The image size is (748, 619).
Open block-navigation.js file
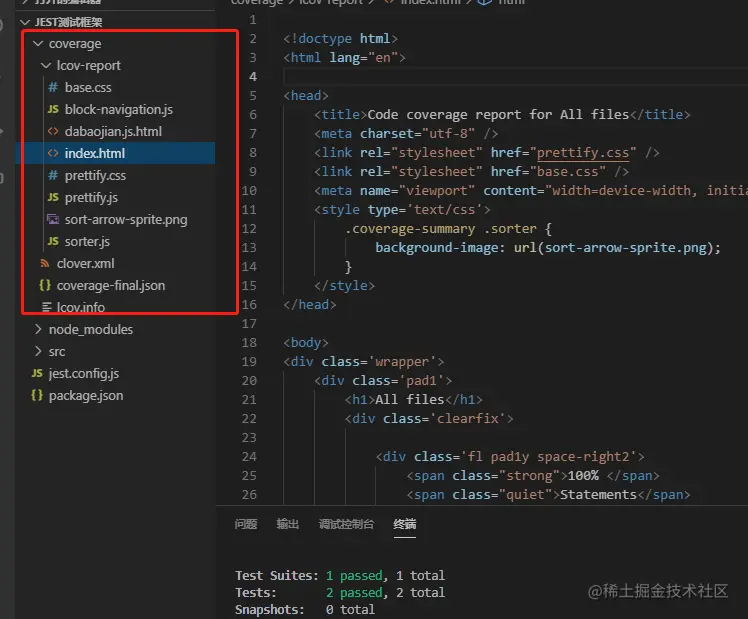(119, 110)
